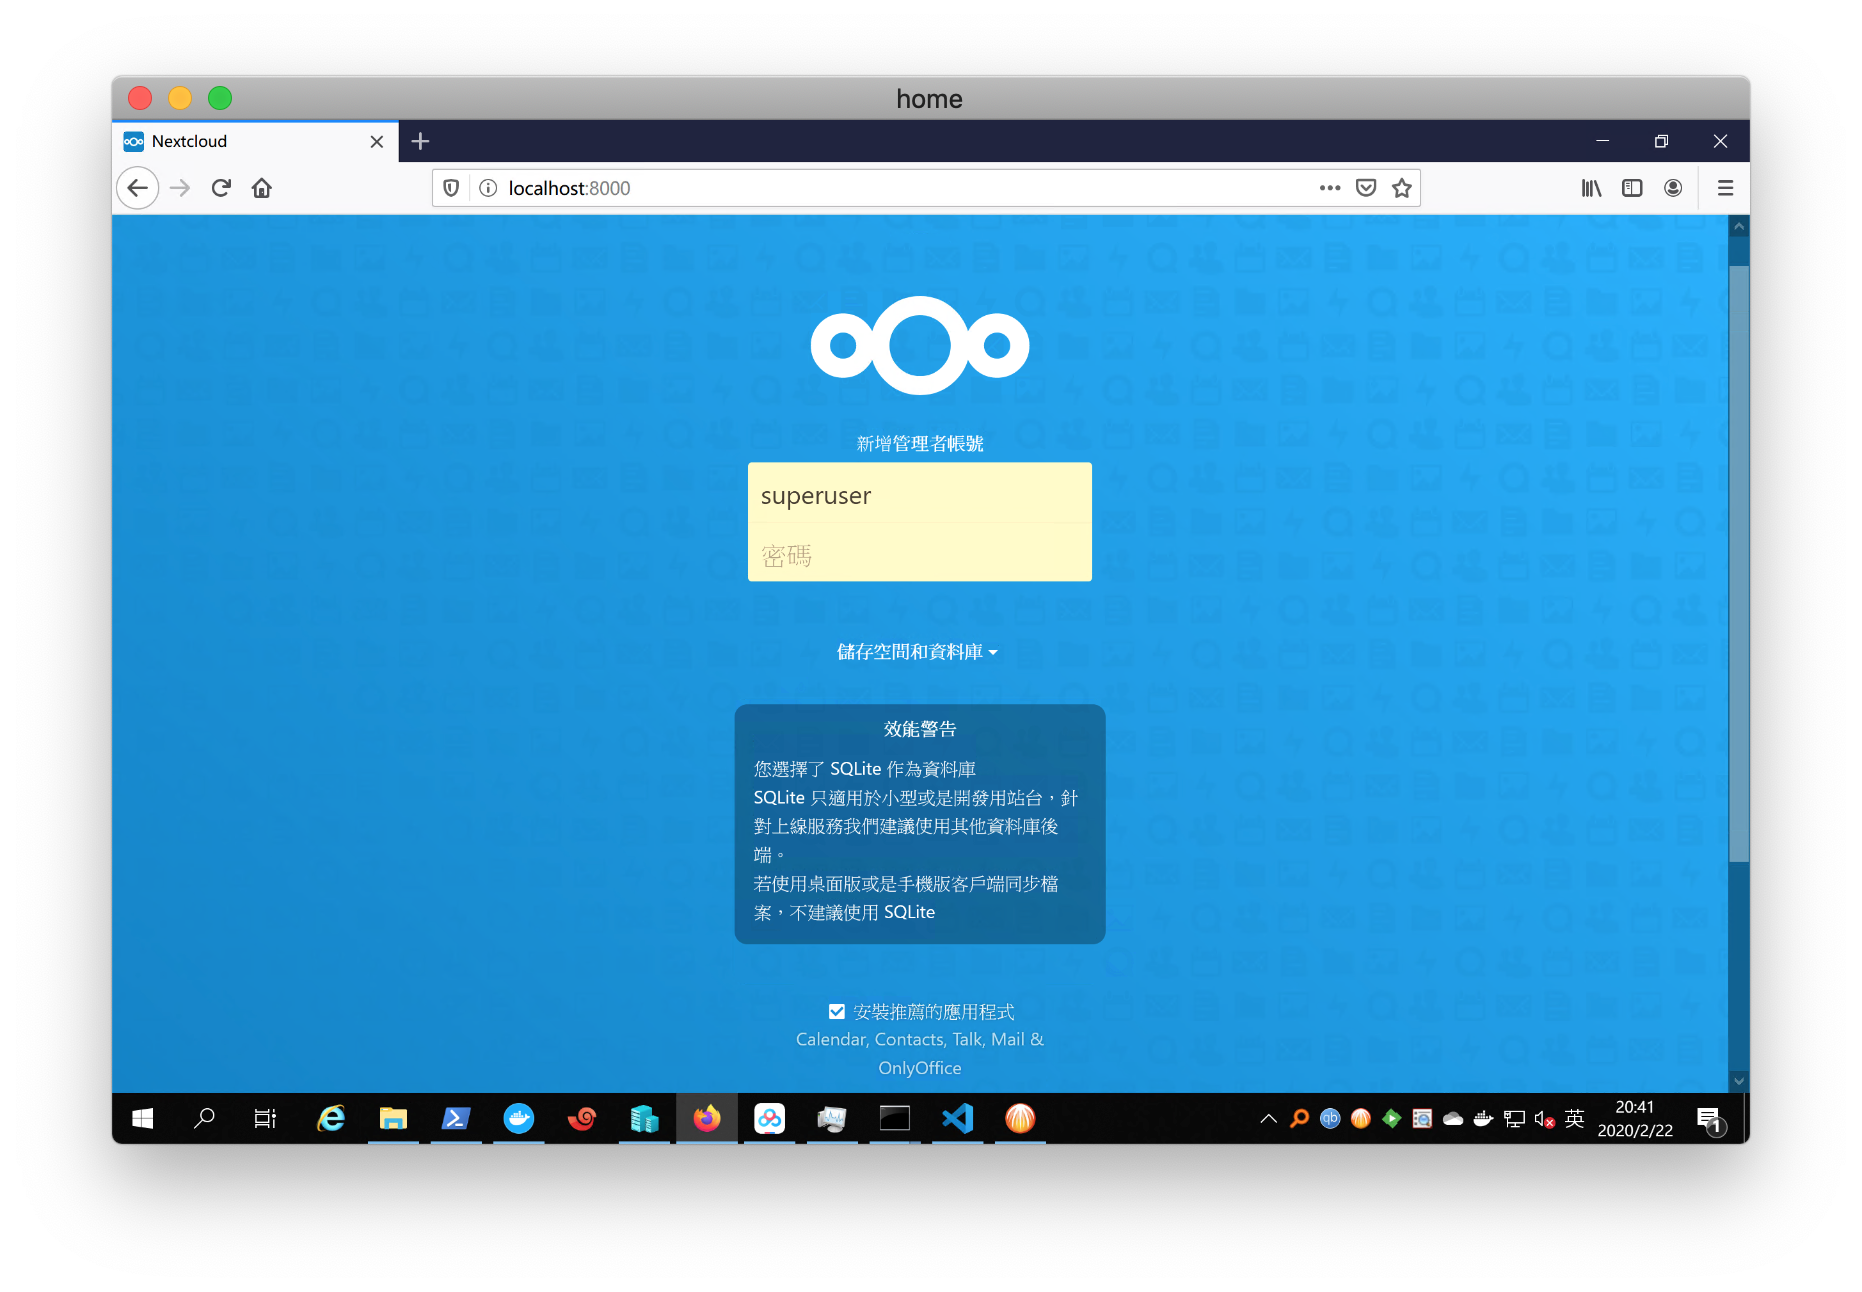Open the tracking protection shield icon
Viewport: 1862px width, 1292px height.
coord(451,188)
